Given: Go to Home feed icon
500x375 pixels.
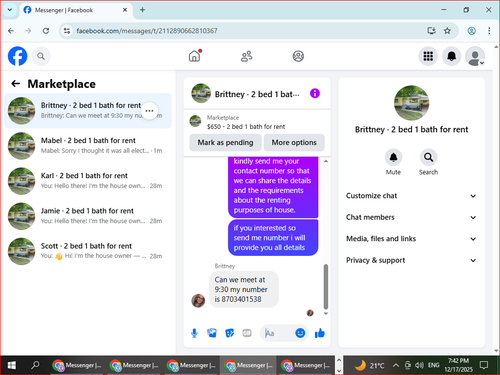Looking at the screenshot, I should [x=195, y=56].
